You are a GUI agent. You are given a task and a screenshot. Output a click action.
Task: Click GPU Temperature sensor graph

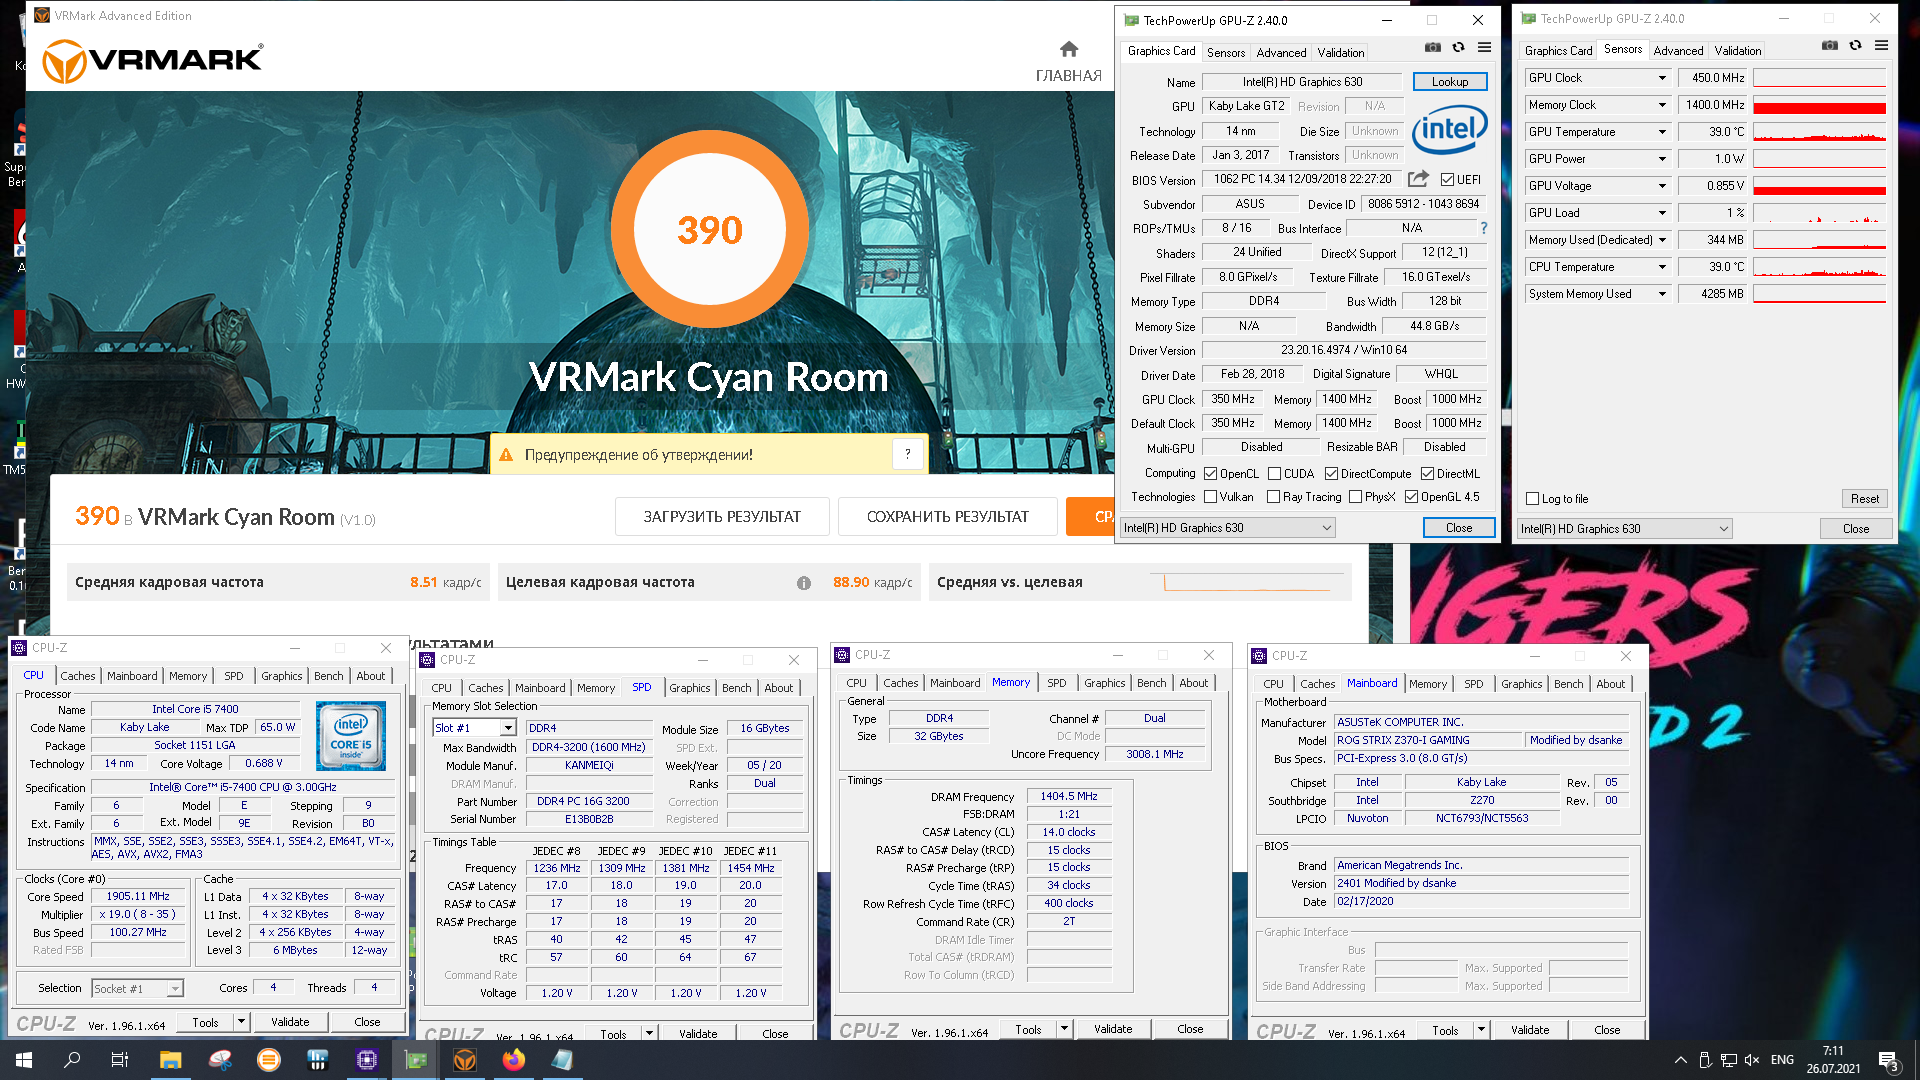coord(1820,132)
